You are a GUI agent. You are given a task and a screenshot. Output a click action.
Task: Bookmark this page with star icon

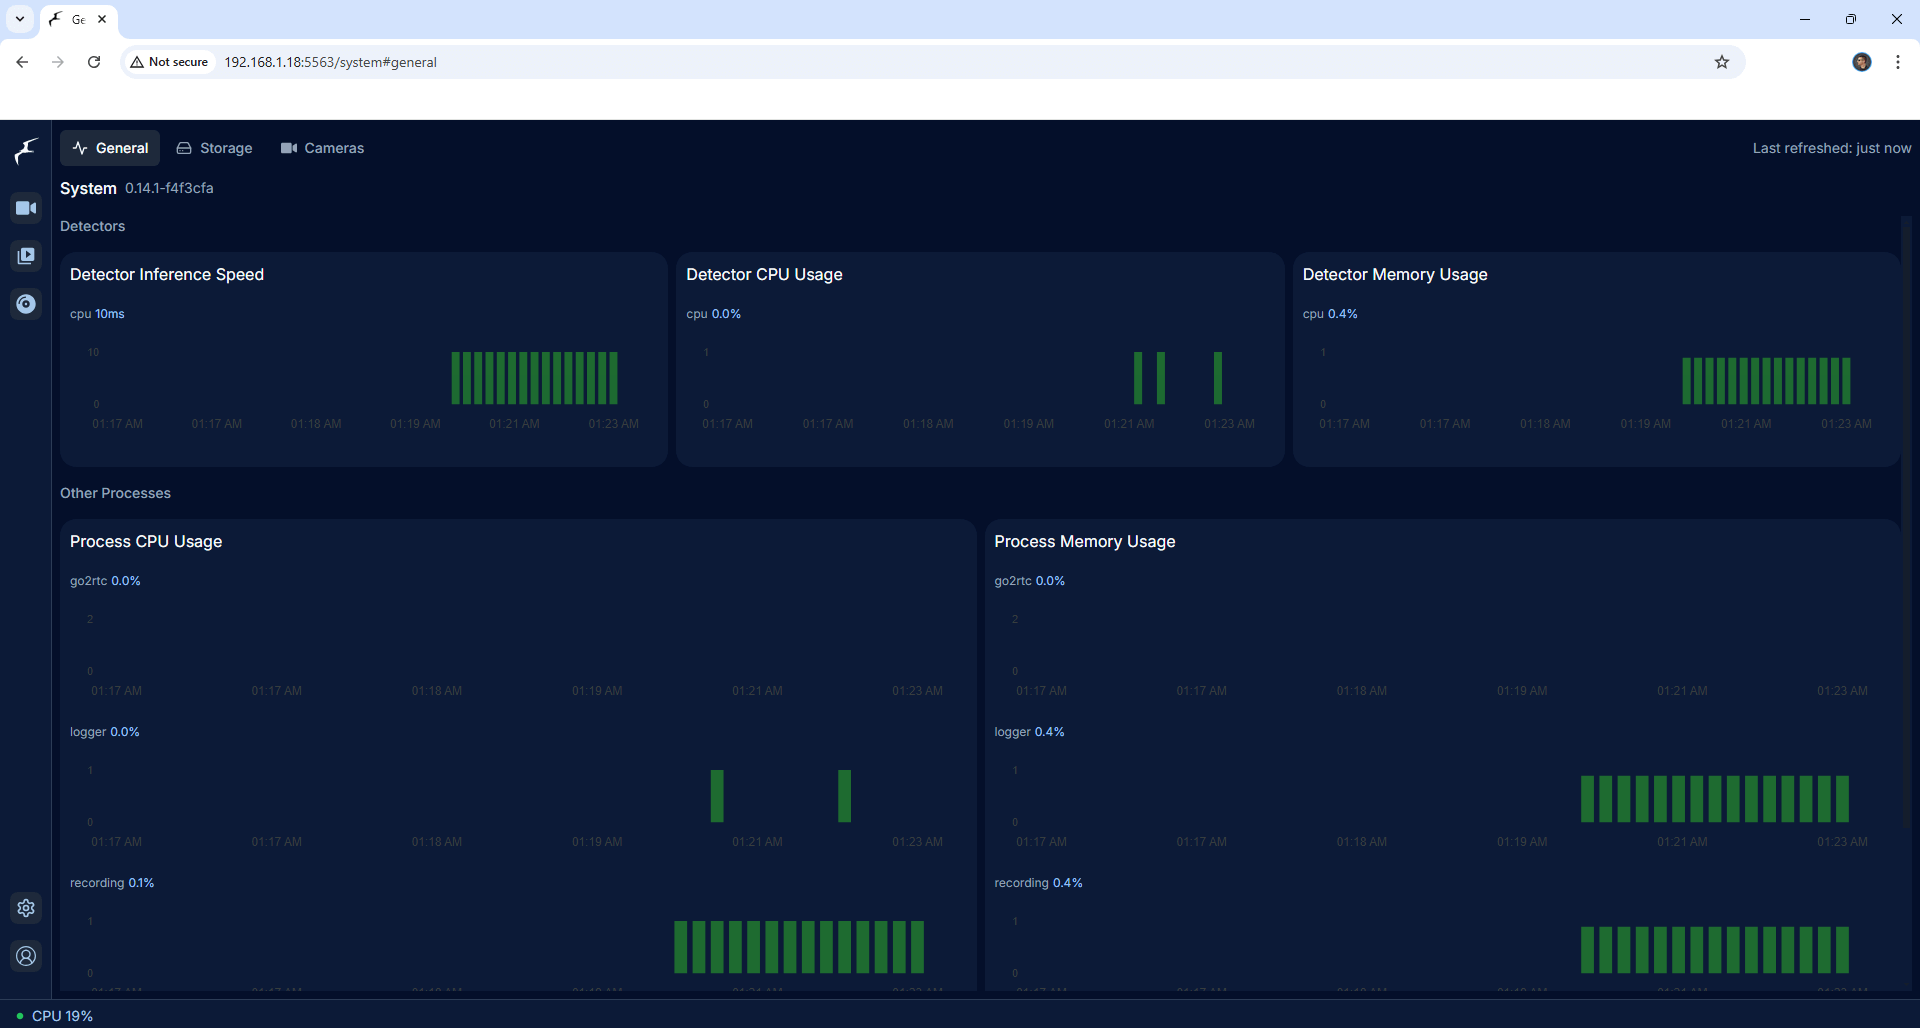(1722, 62)
